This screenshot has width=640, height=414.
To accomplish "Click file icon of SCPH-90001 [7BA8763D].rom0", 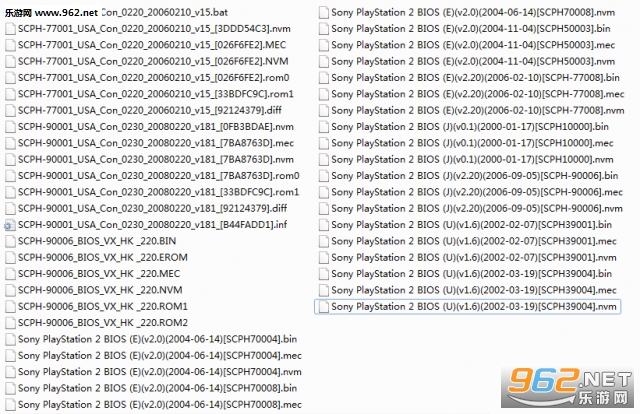I will [x=10, y=176].
